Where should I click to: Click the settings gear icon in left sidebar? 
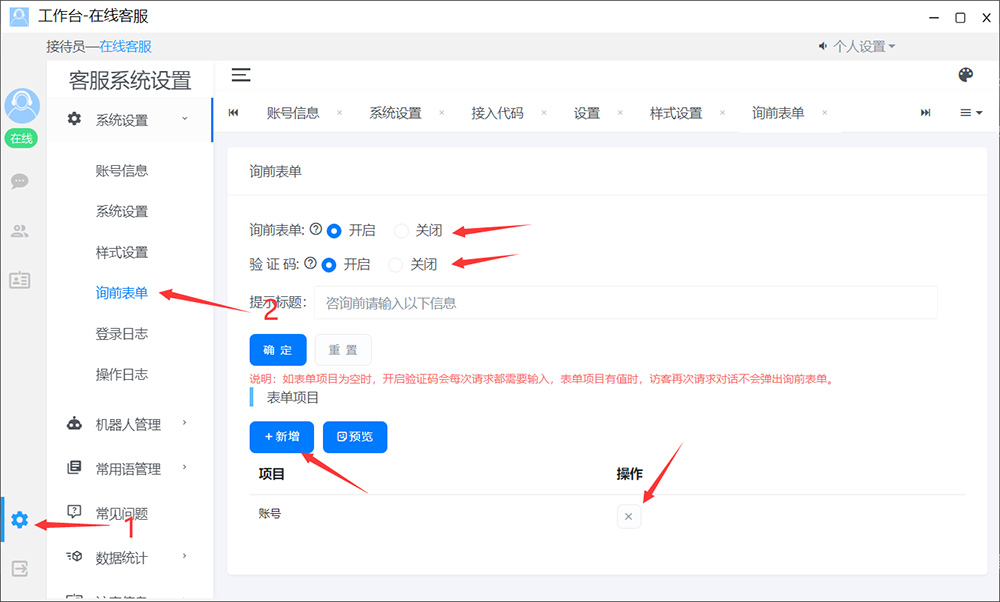coord(20,520)
